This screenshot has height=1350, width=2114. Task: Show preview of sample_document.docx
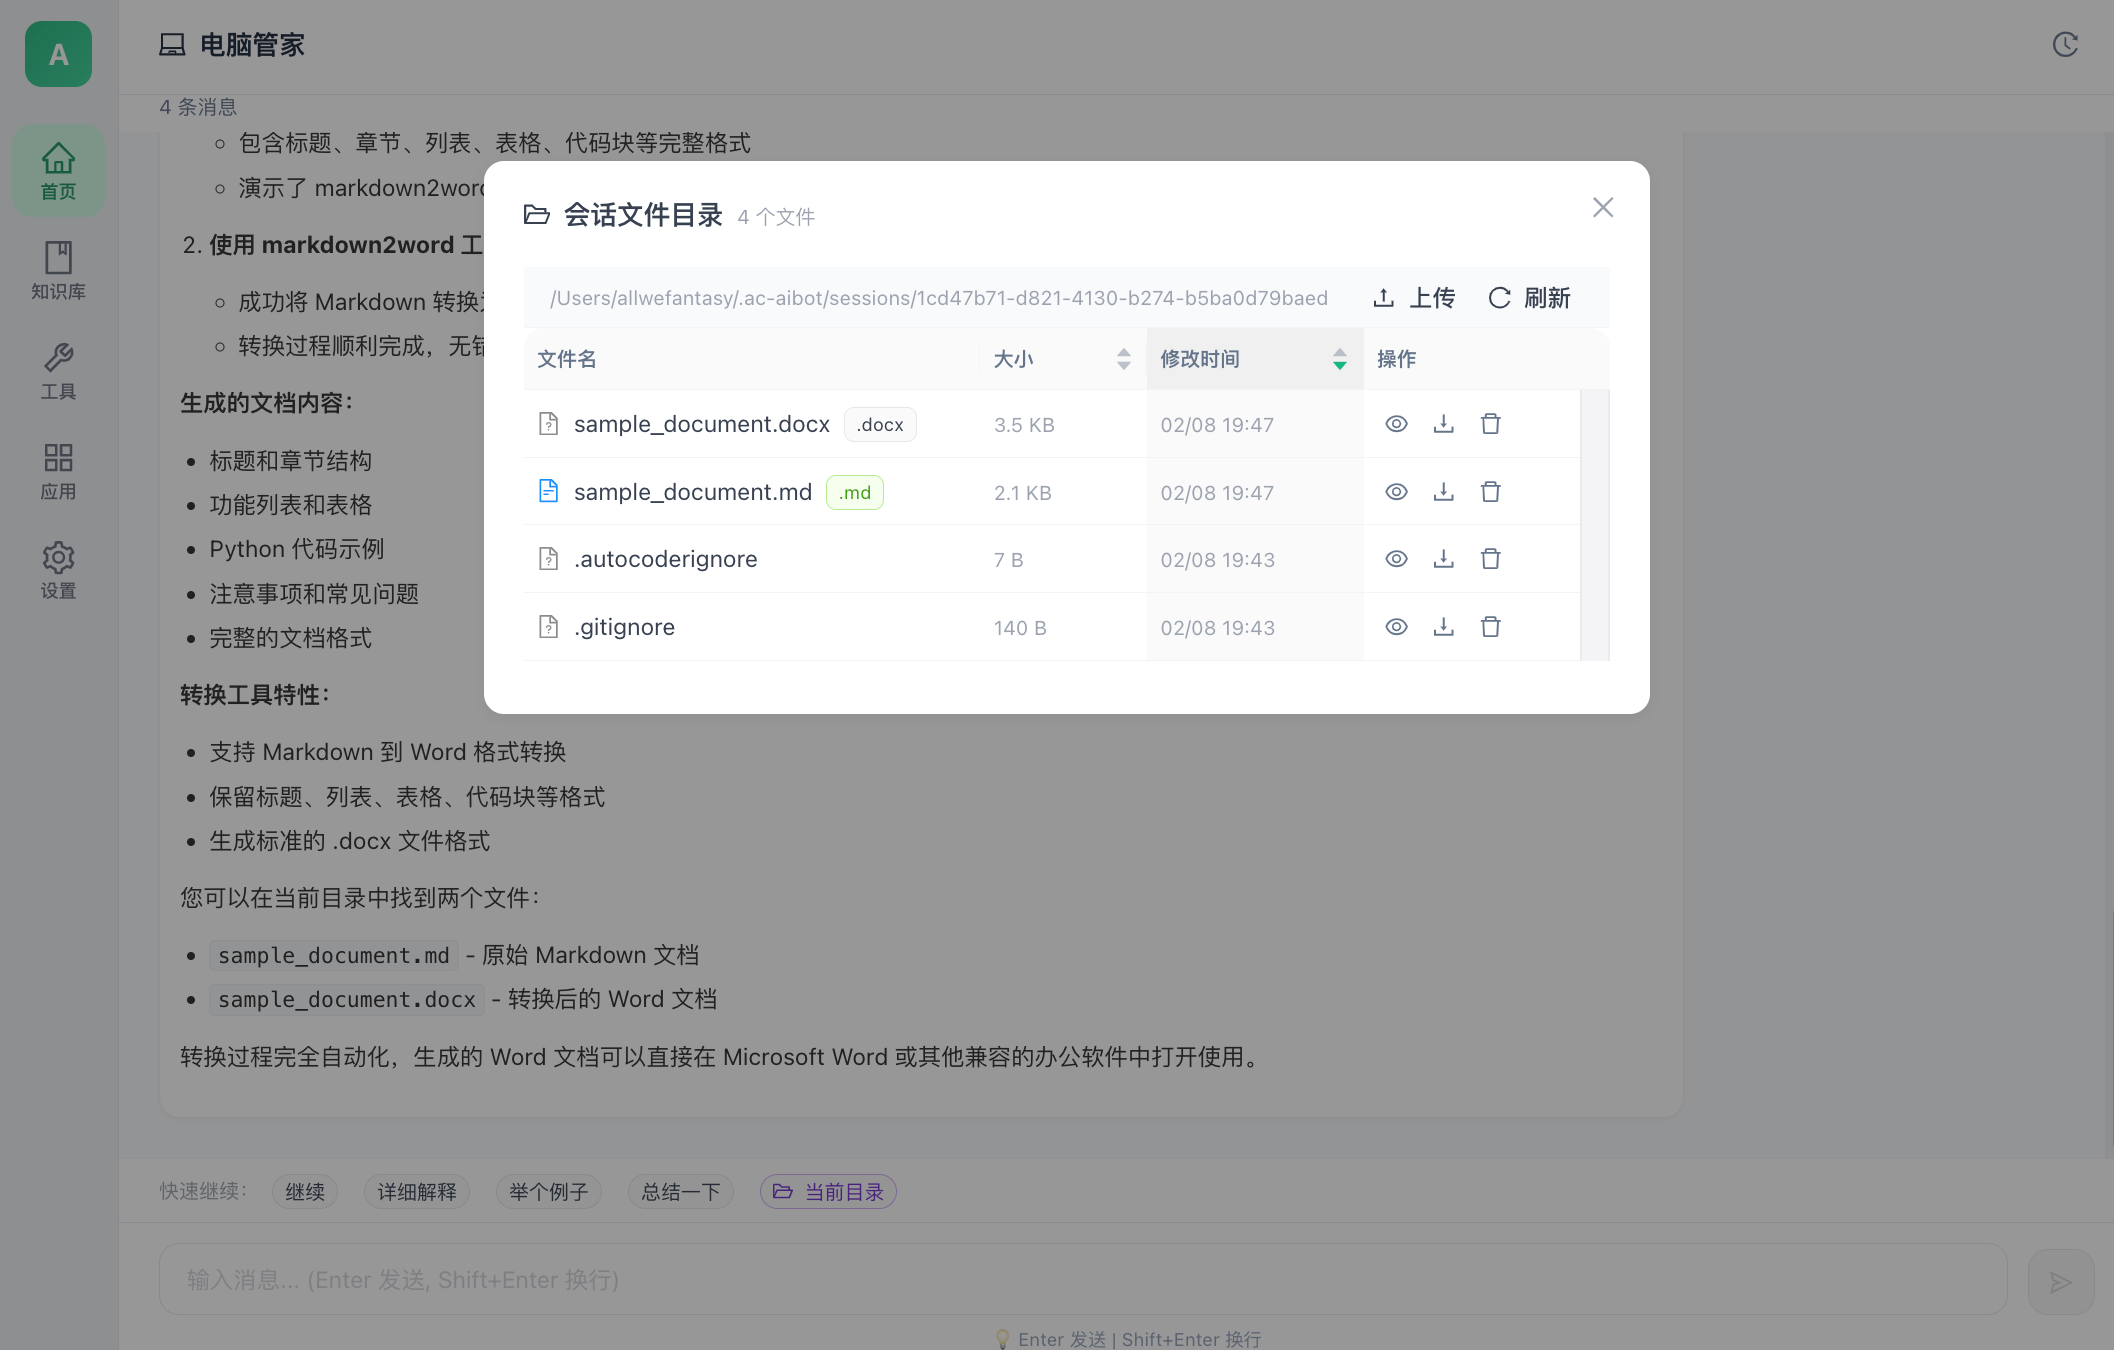(x=1396, y=423)
